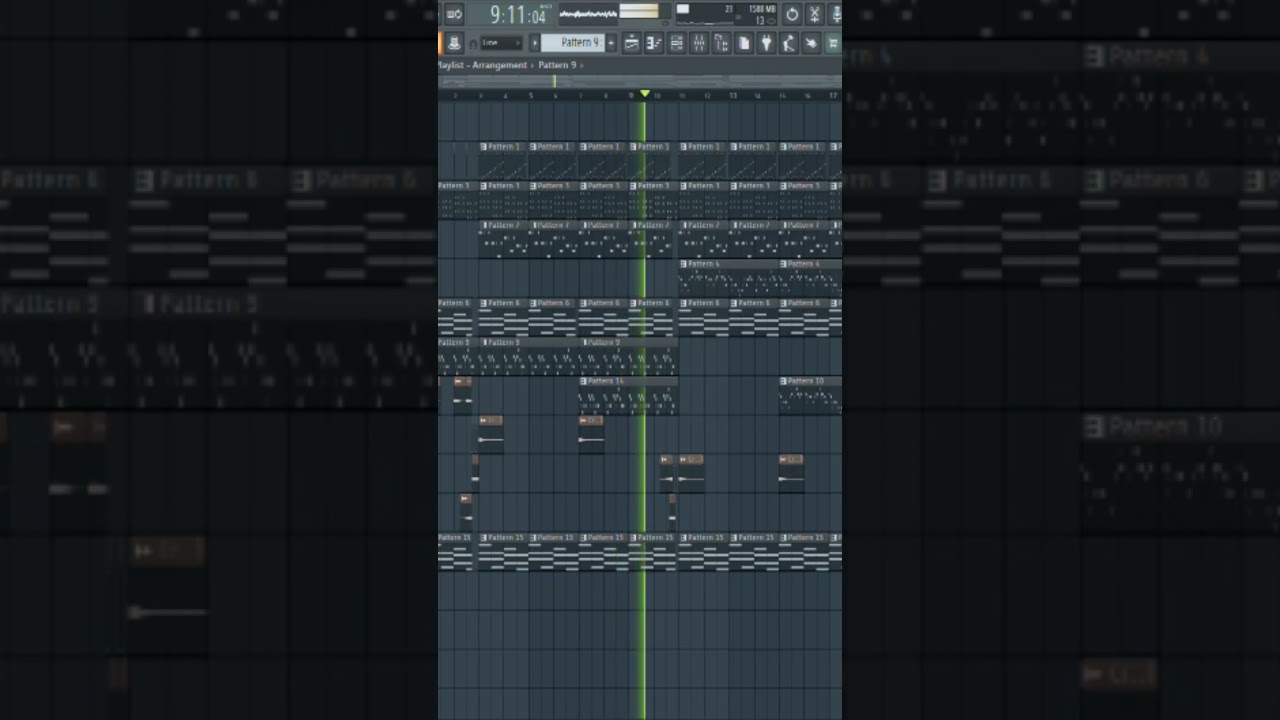Click the one-click audio recording icon
This screenshot has width=1280, height=720.
tap(811, 43)
